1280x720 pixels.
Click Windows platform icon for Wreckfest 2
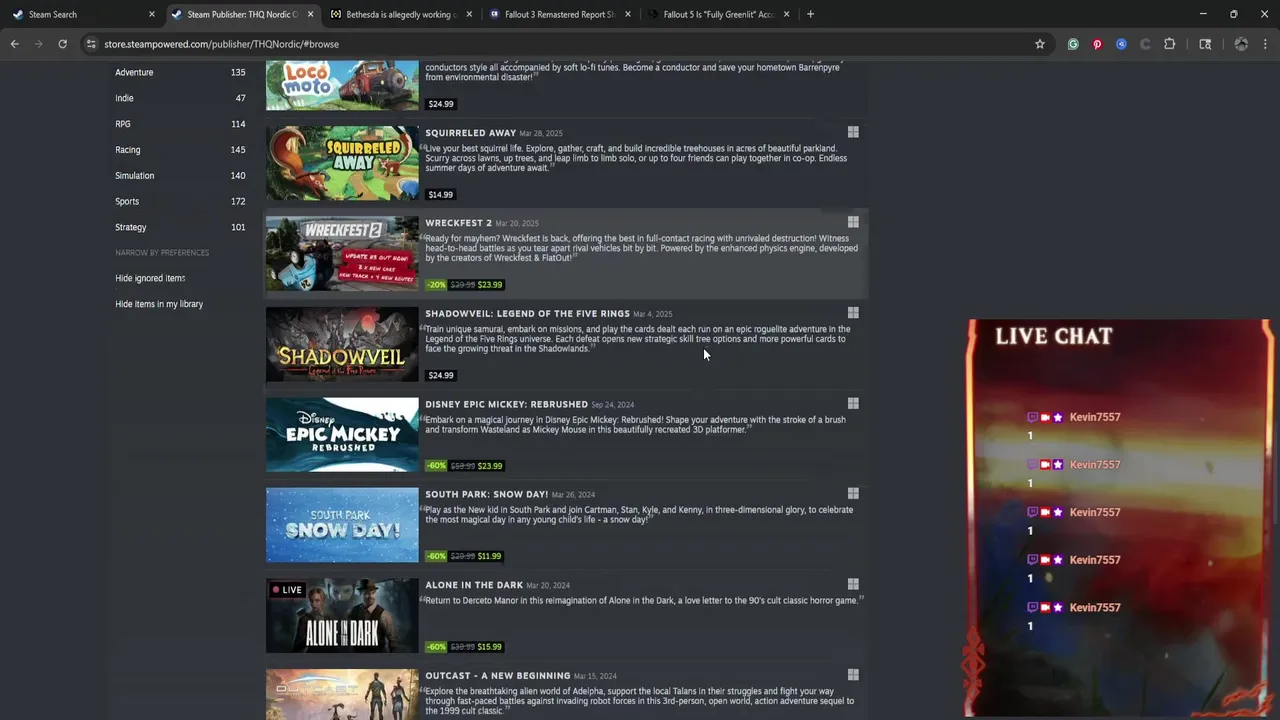853,222
